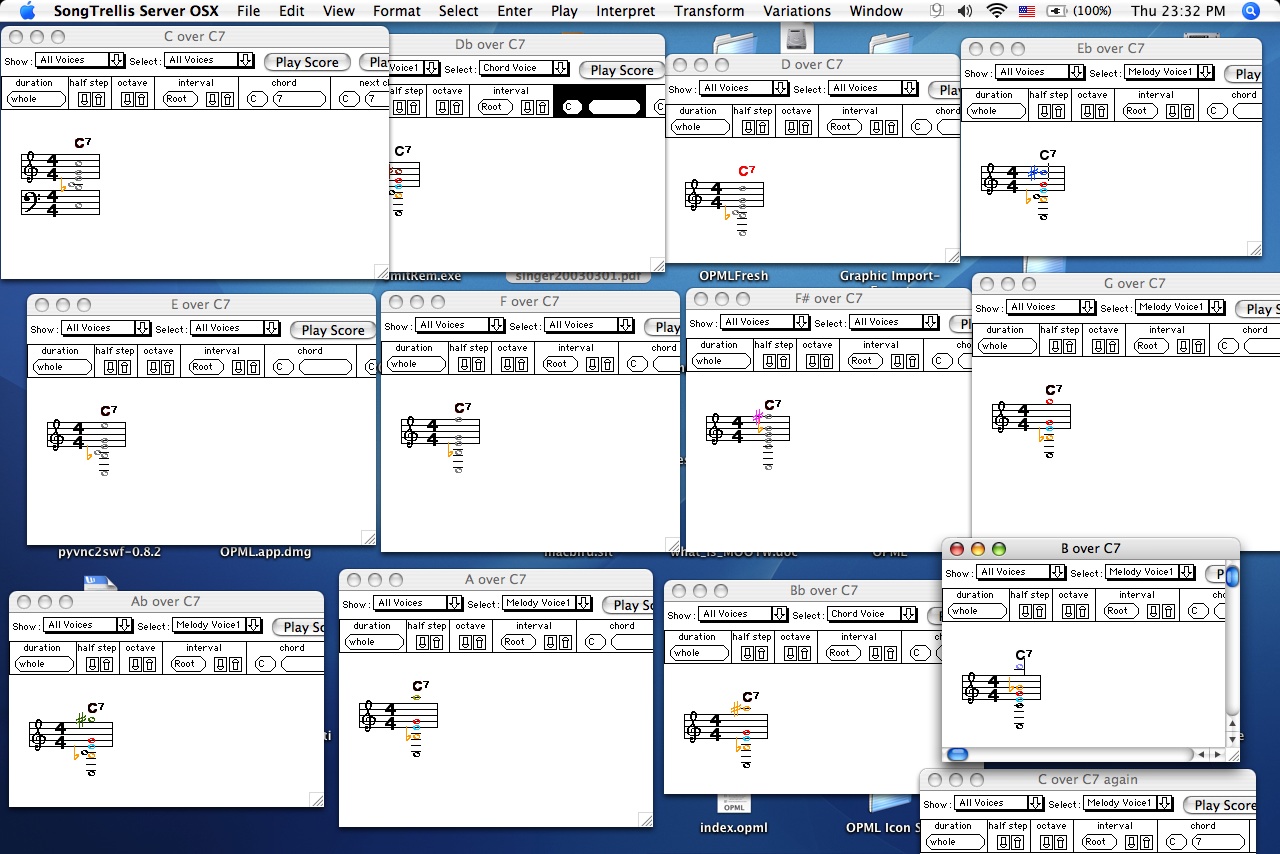Raise octave in B over C7 window

coord(1082,611)
